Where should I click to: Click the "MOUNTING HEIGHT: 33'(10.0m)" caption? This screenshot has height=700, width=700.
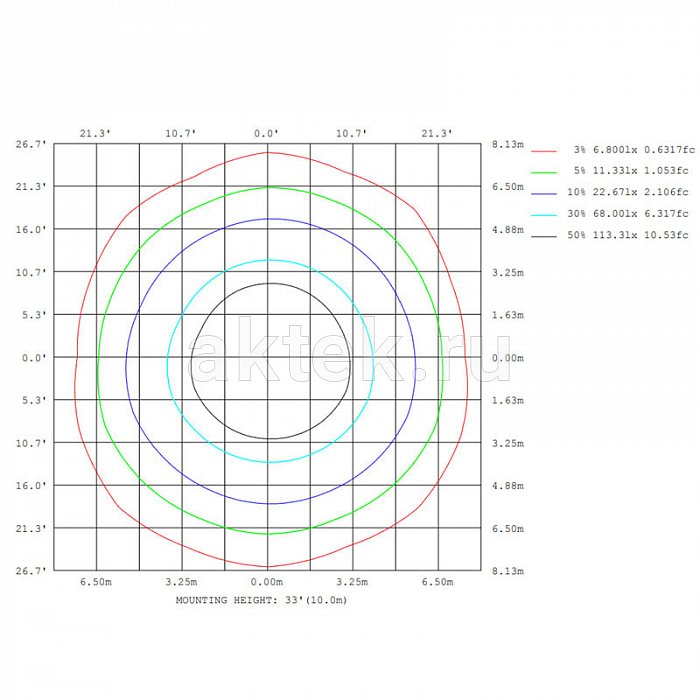261,600
